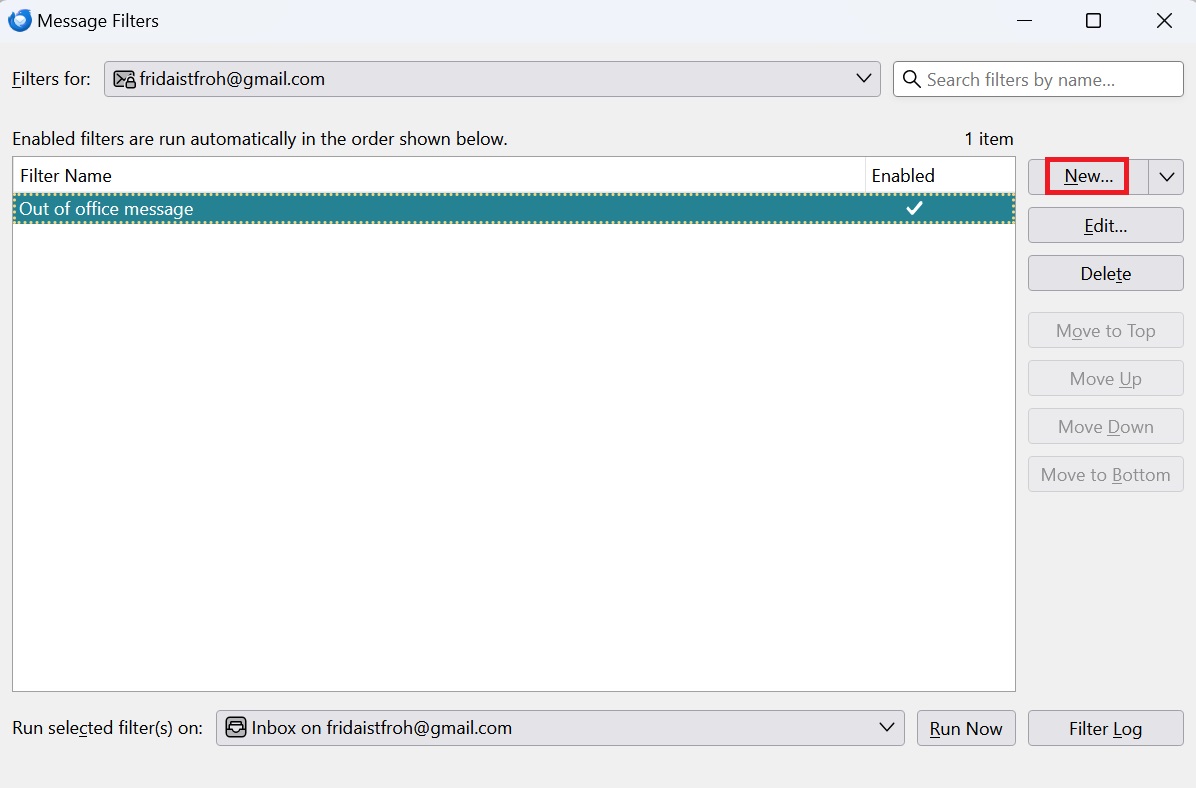Disable the Out of office message filter checkmark
The image size is (1196, 788).
(914, 207)
